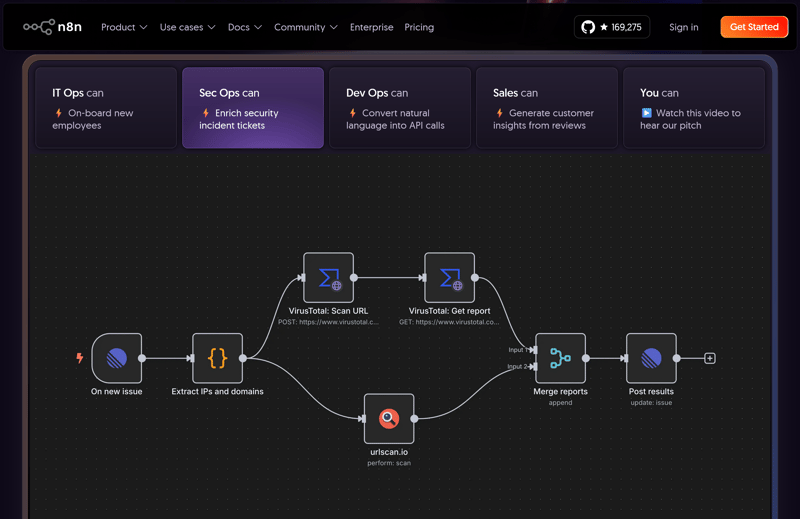Click the Post results node
The image size is (800, 519).
[651, 358]
